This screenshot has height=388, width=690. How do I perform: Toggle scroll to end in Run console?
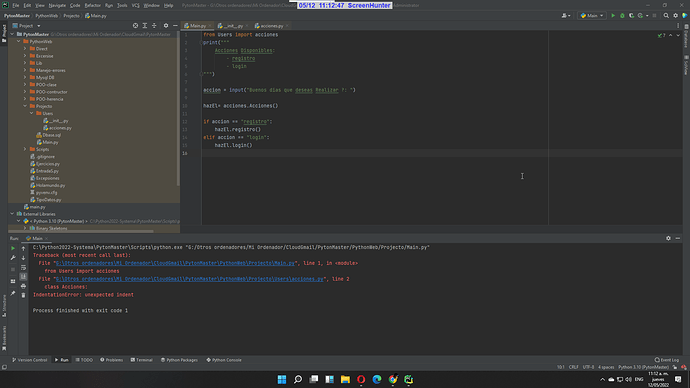[23, 277]
